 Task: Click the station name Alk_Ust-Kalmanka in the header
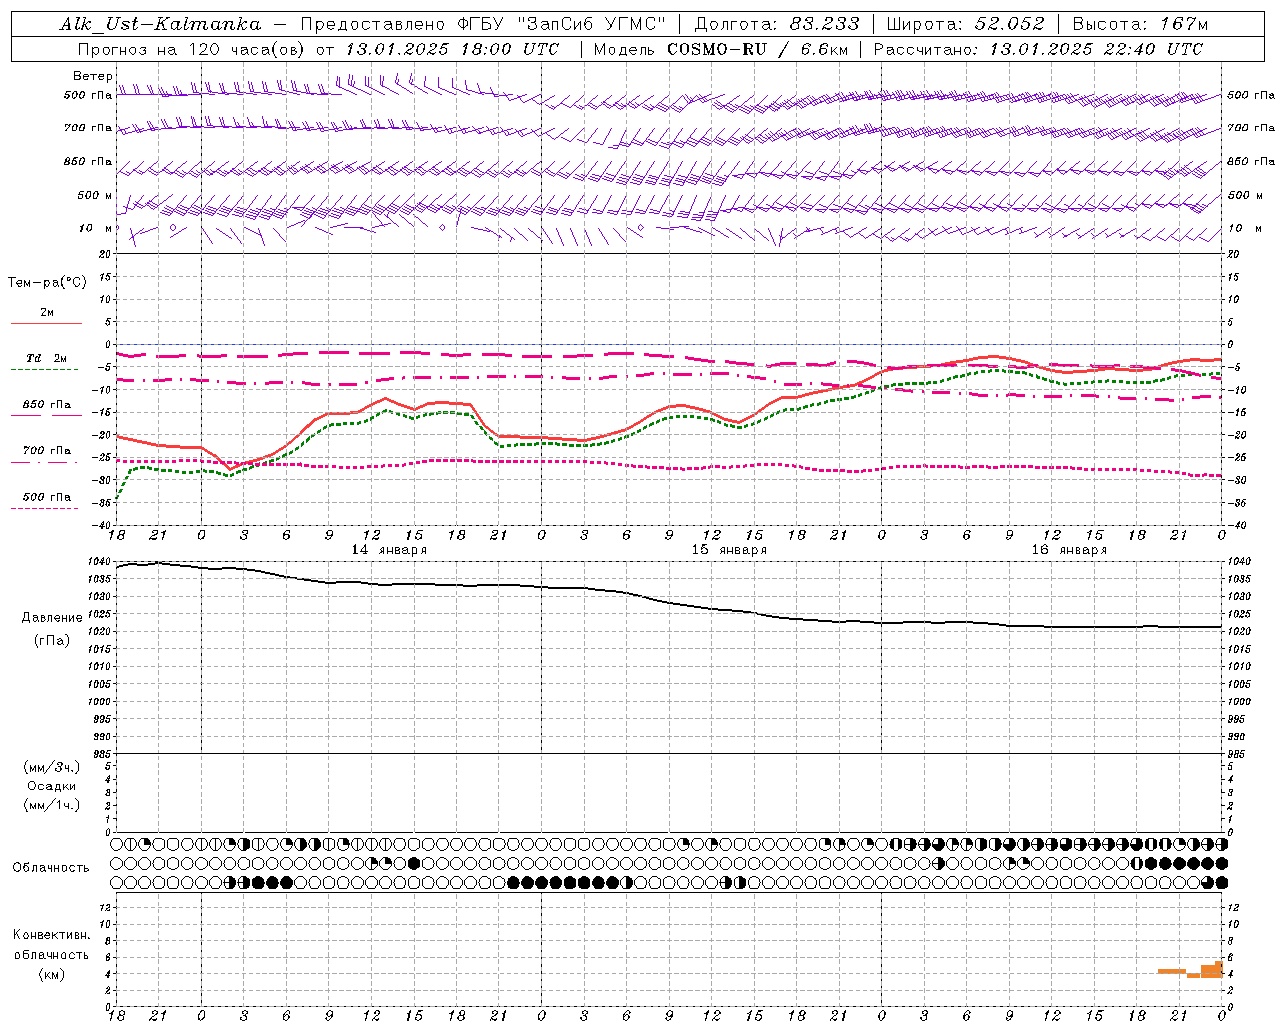(160, 24)
